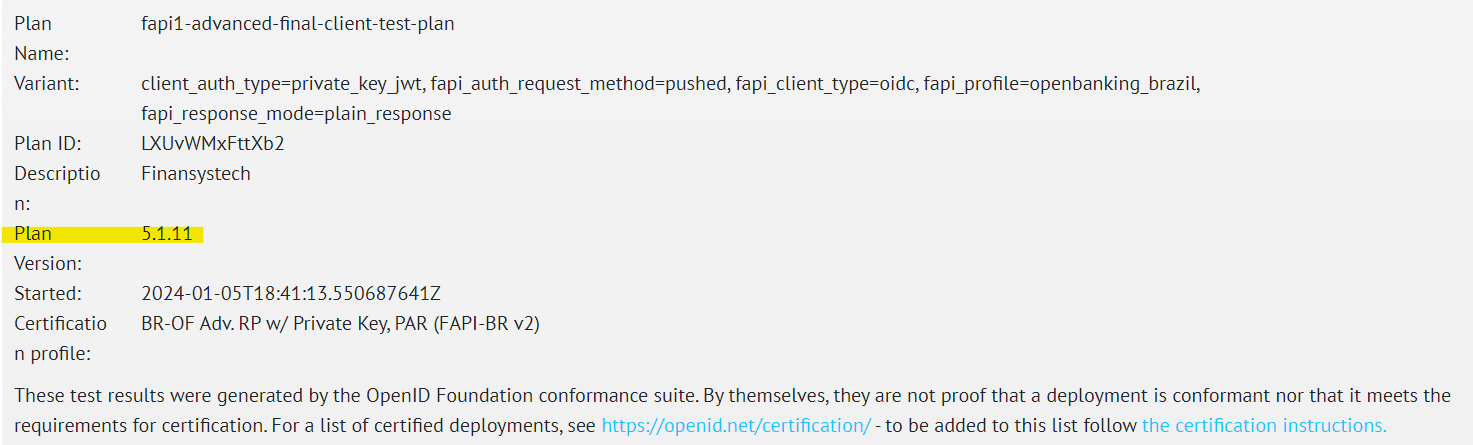This screenshot has height=445, width=1473.
Task: Click the fapi_client_type=oidc variant text
Action: coord(825,84)
